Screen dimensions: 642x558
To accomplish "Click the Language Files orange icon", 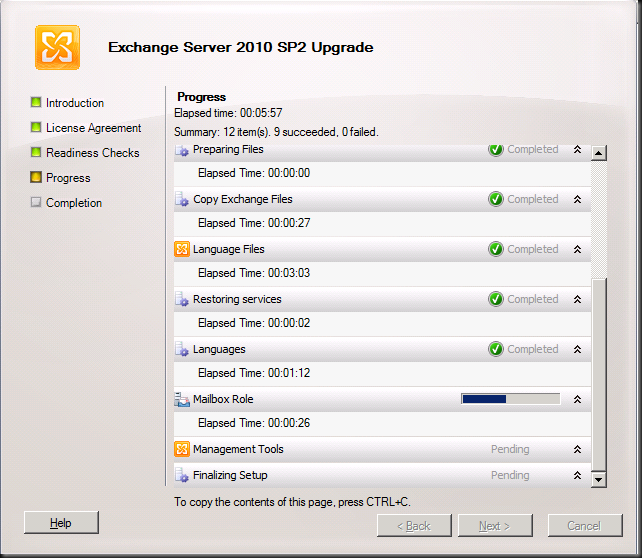I will point(182,249).
